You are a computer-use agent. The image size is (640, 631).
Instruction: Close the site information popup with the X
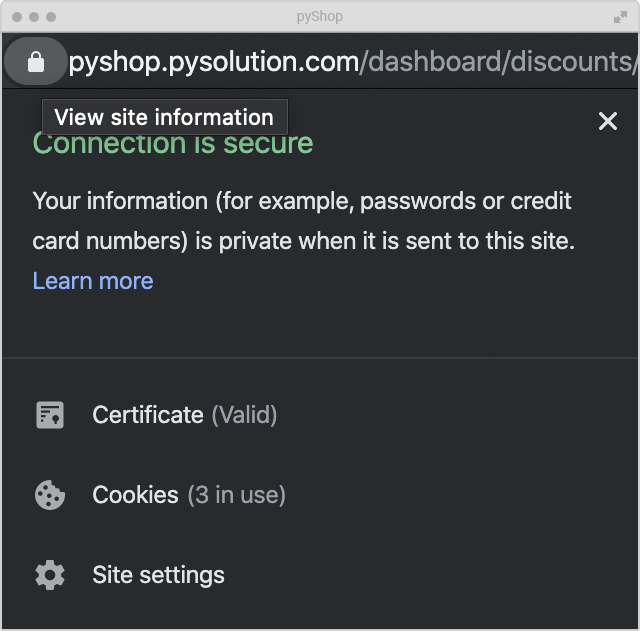[608, 121]
